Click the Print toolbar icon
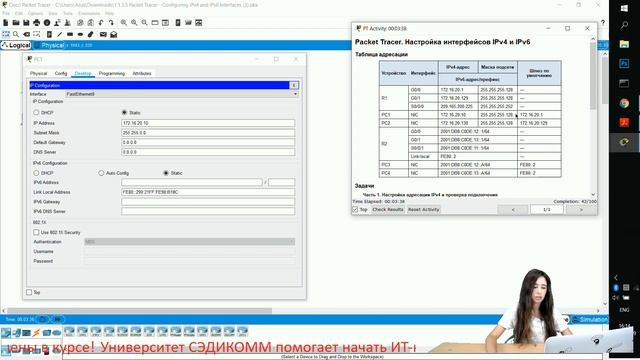The image size is (640, 360). [x=37, y=23]
